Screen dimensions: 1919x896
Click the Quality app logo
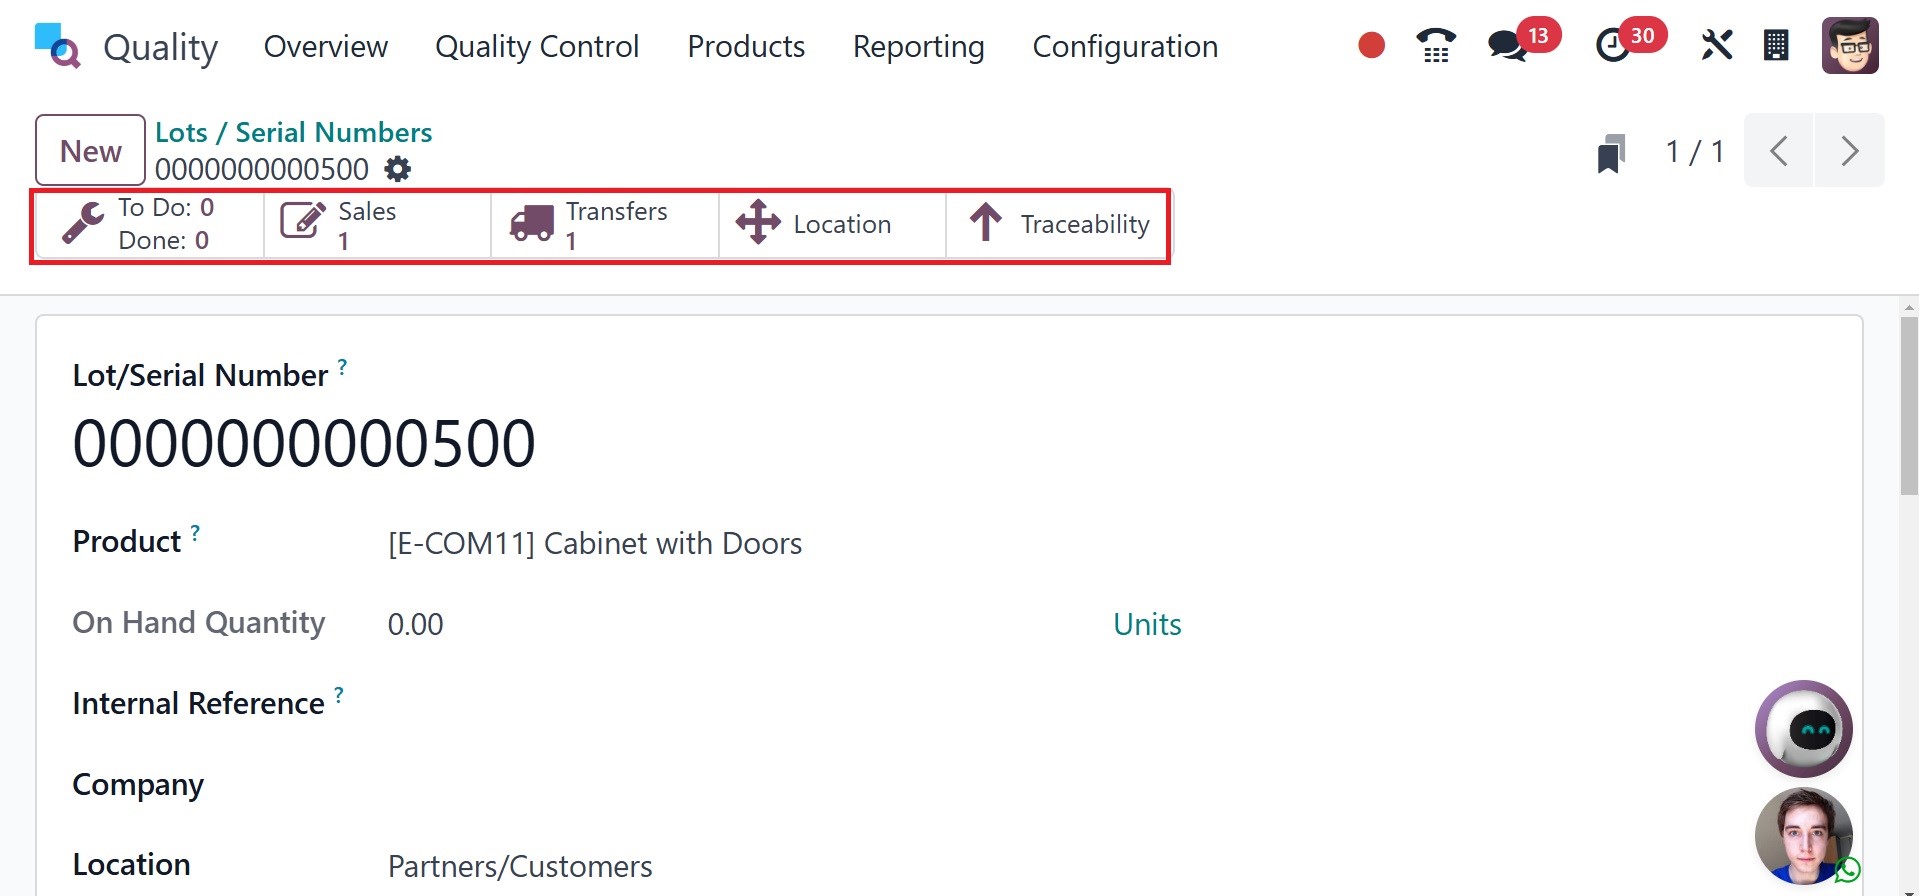pyautogui.click(x=56, y=46)
